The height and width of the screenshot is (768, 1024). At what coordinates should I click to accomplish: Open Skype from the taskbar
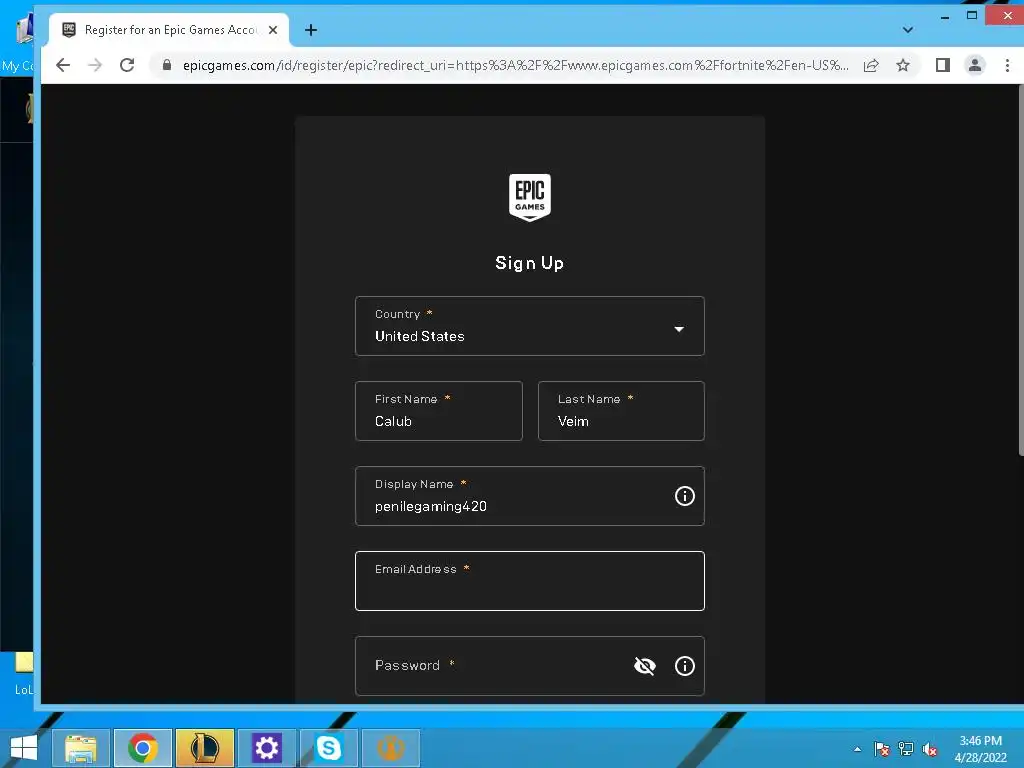click(328, 748)
